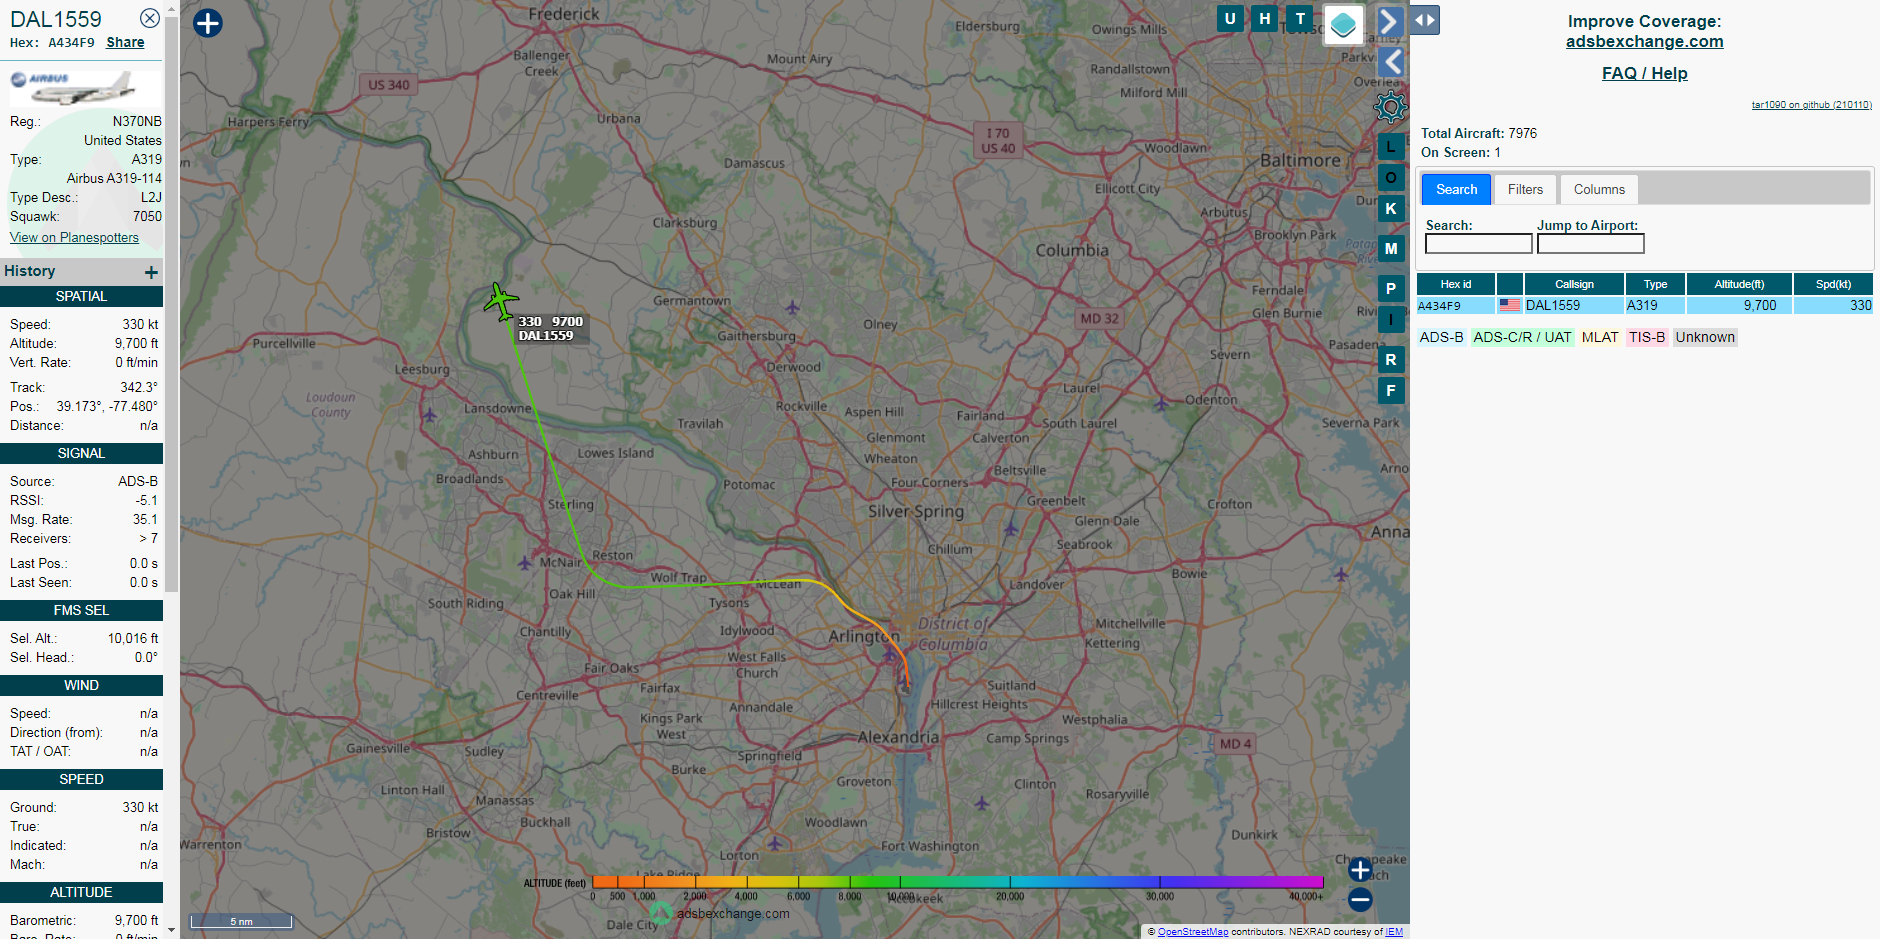This screenshot has width=1880, height=939.
Task: Toggle the M map option button
Action: tap(1391, 248)
